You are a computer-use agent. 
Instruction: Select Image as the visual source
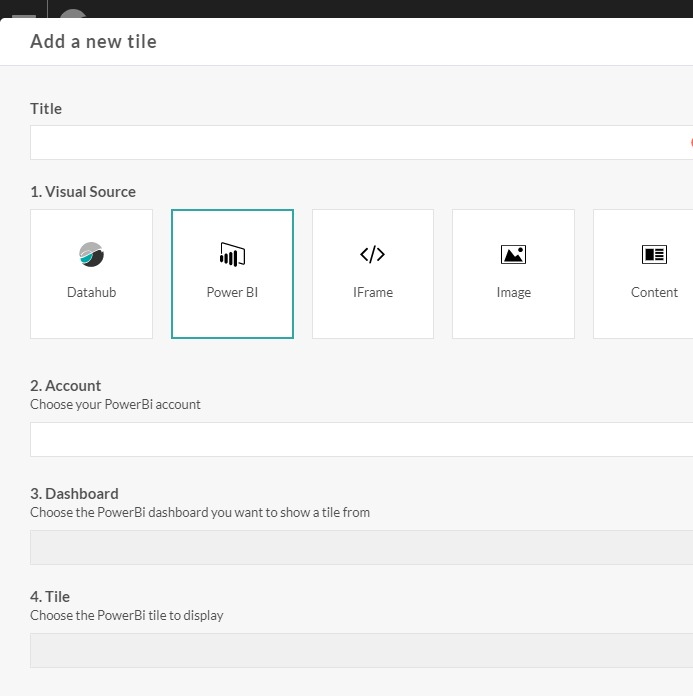click(x=513, y=274)
